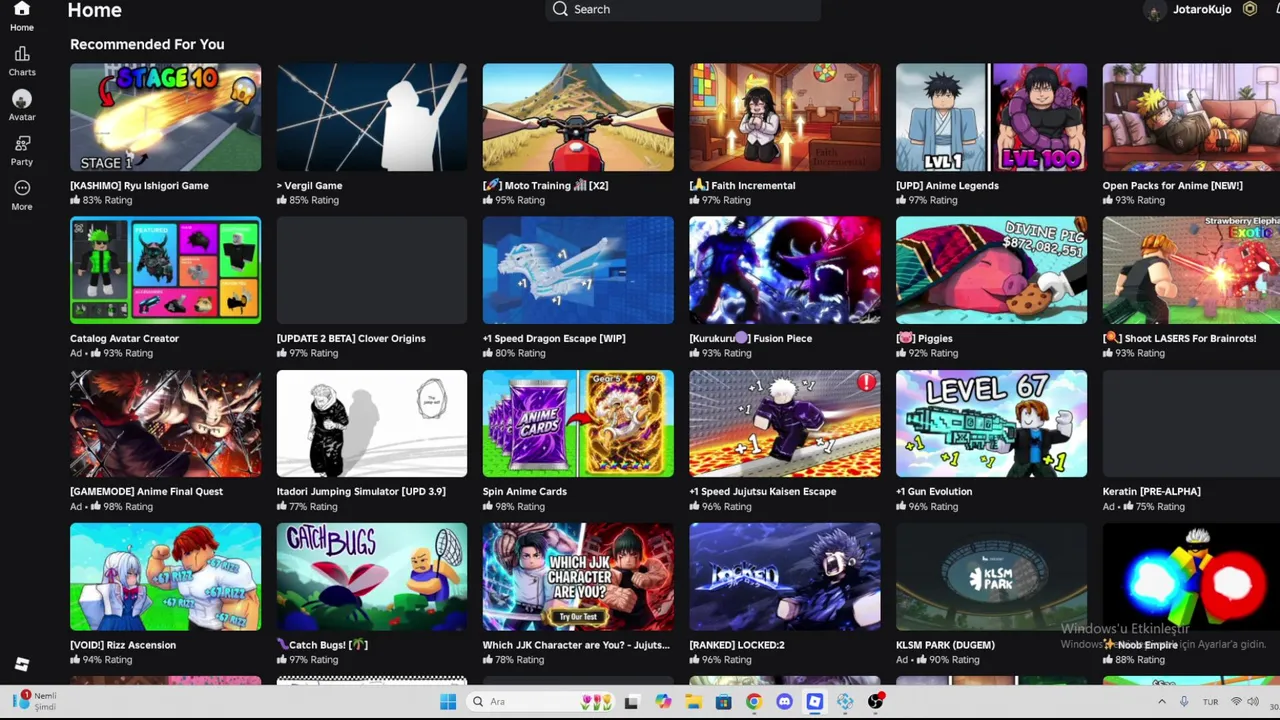Click the tray microphone icon

[x=1184, y=702]
